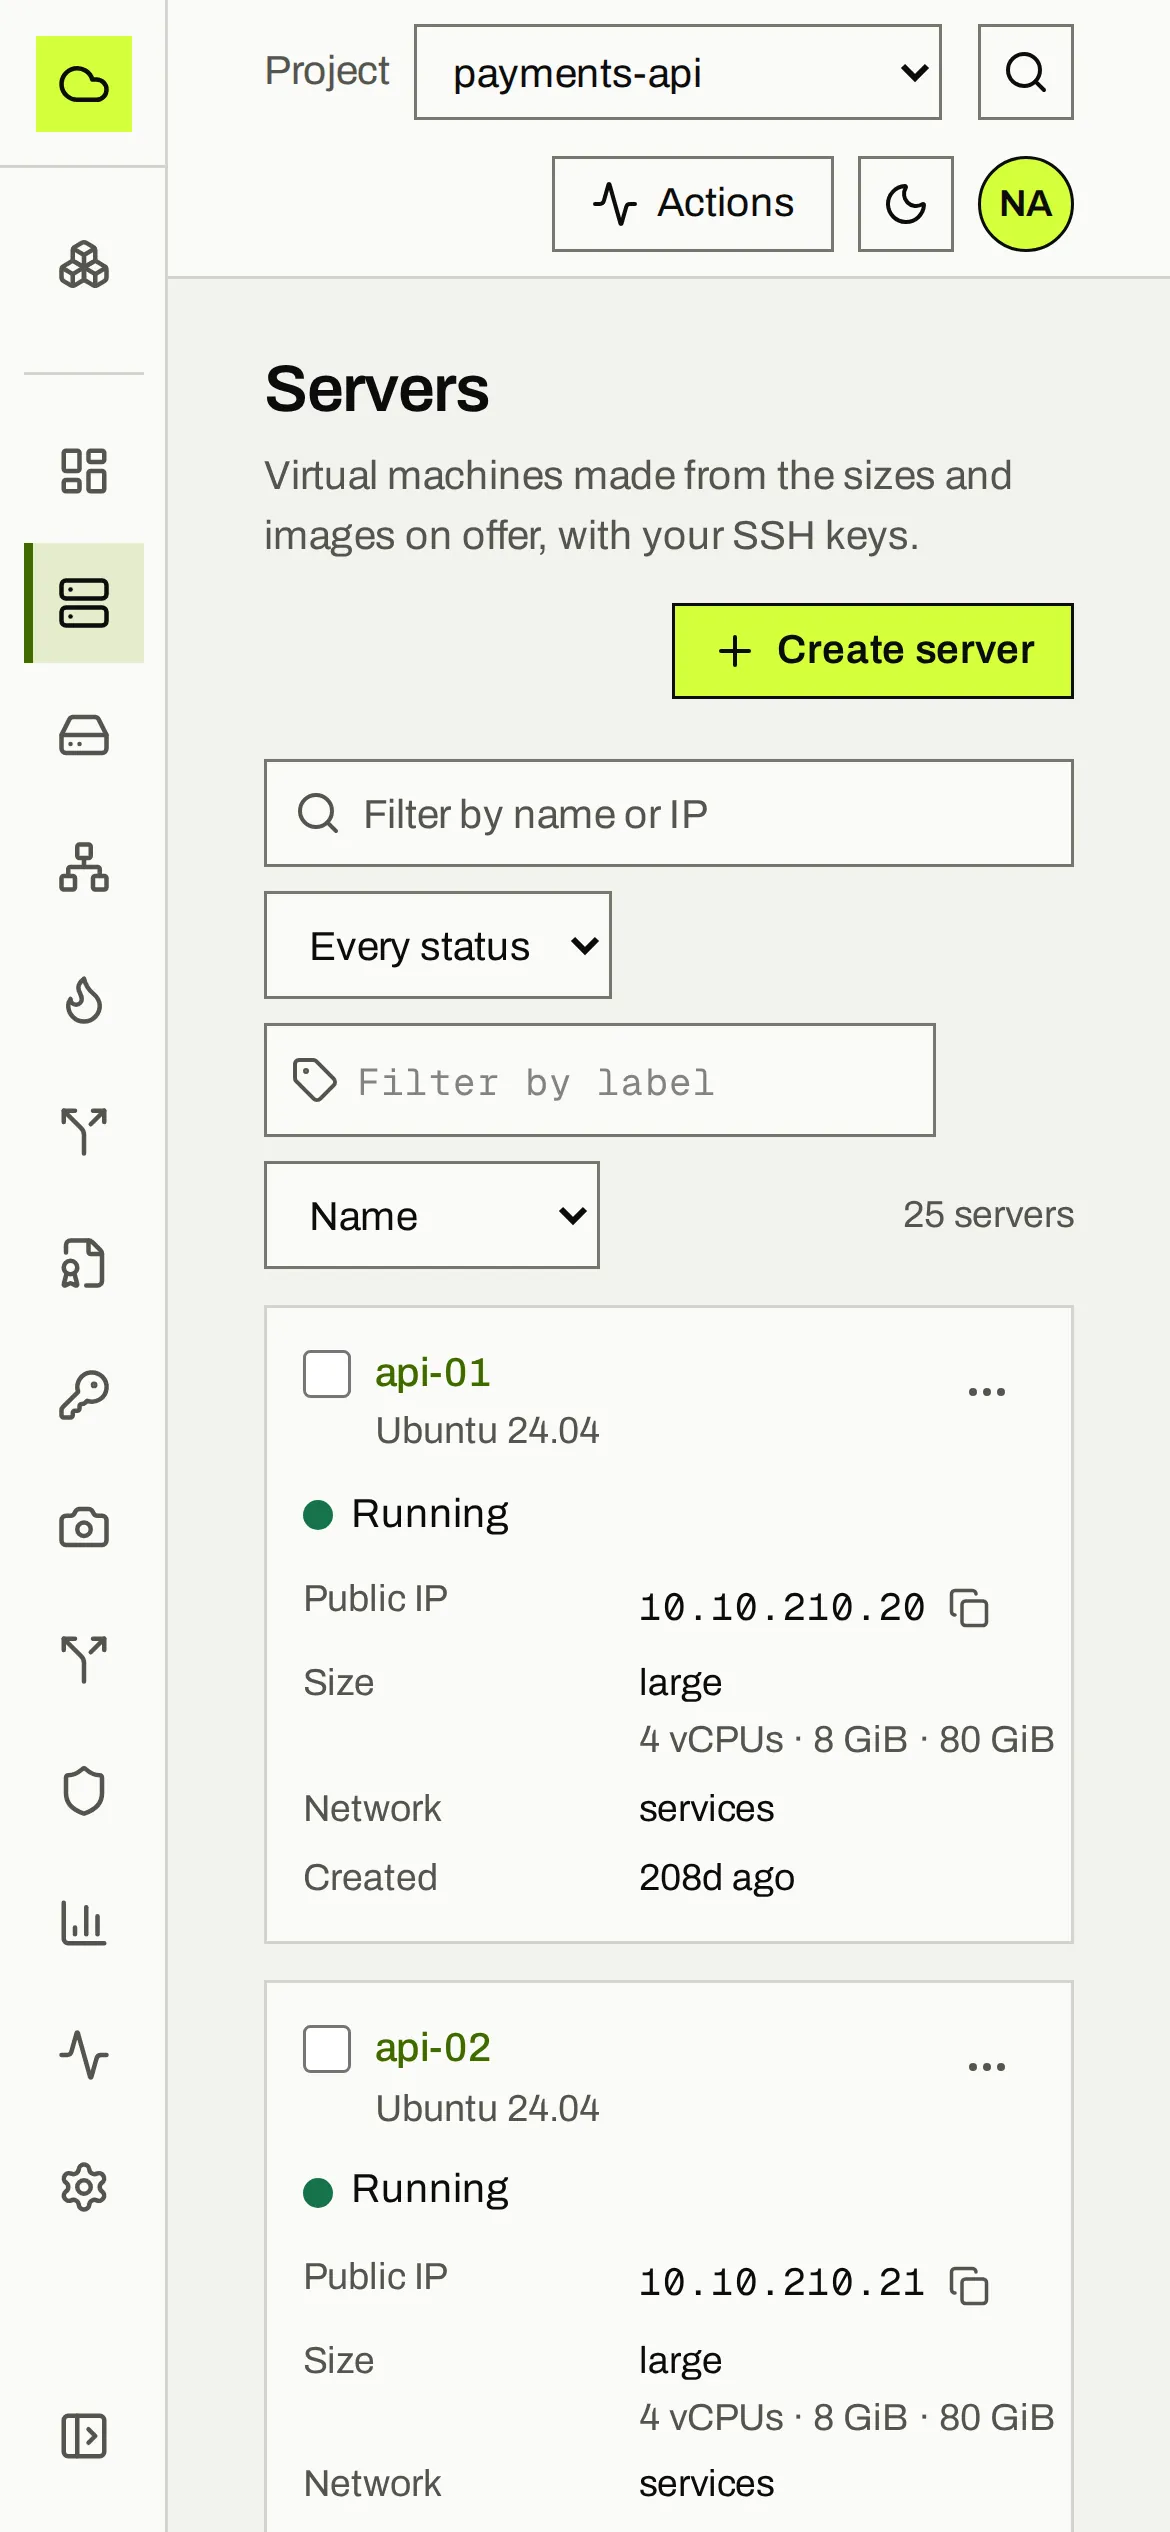Select the api-01 checkbox
Viewport: 1170px width, 2532px height.
coord(327,1374)
